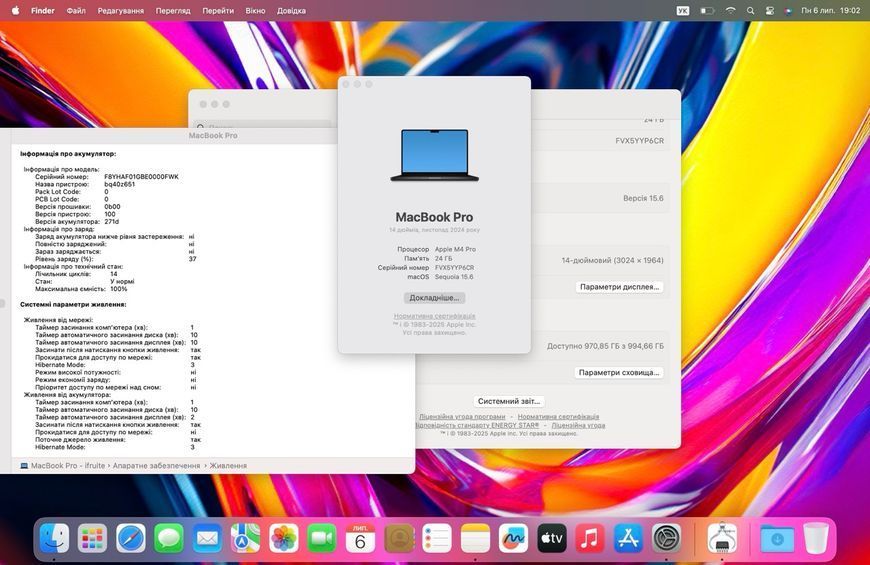
Task: Click the MacBook Pro laptop image
Action: pyautogui.click(x=434, y=155)
